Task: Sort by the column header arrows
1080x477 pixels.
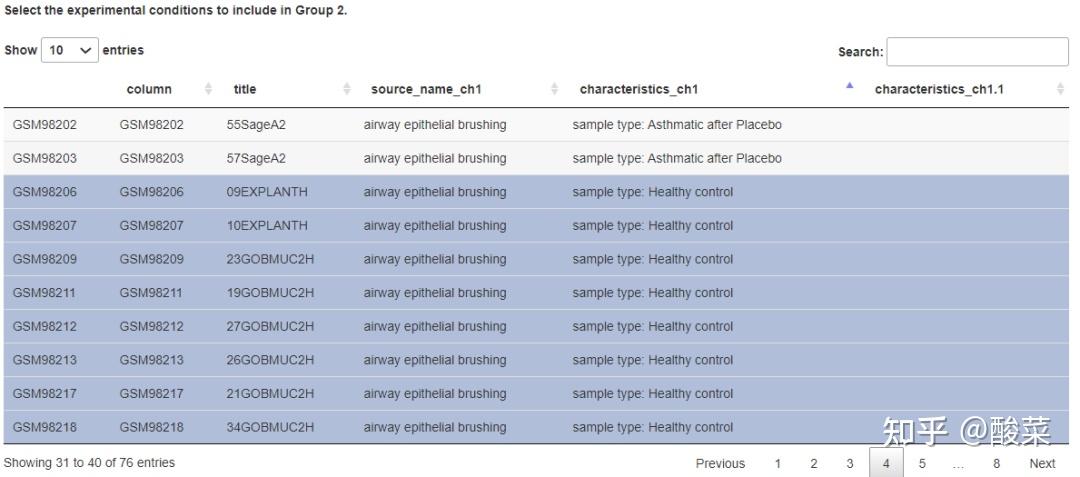Action: click(x=208, y=89)
